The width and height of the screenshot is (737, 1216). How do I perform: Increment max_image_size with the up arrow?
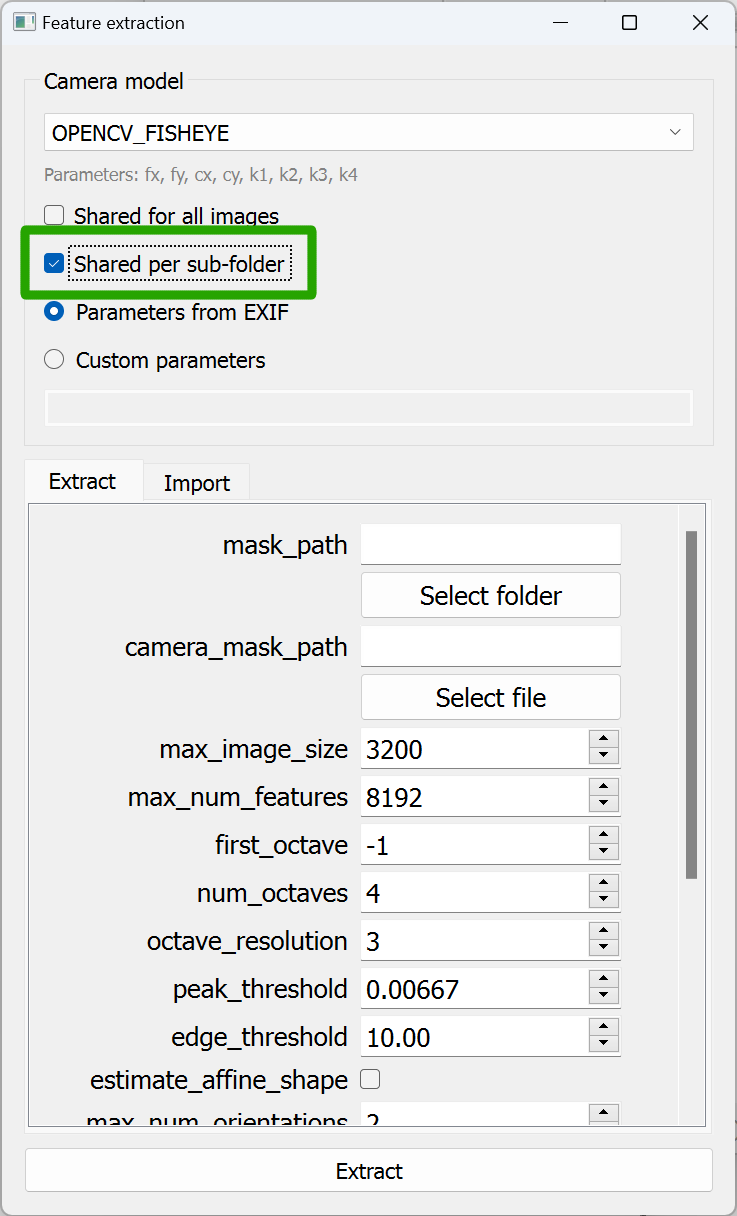604,741
